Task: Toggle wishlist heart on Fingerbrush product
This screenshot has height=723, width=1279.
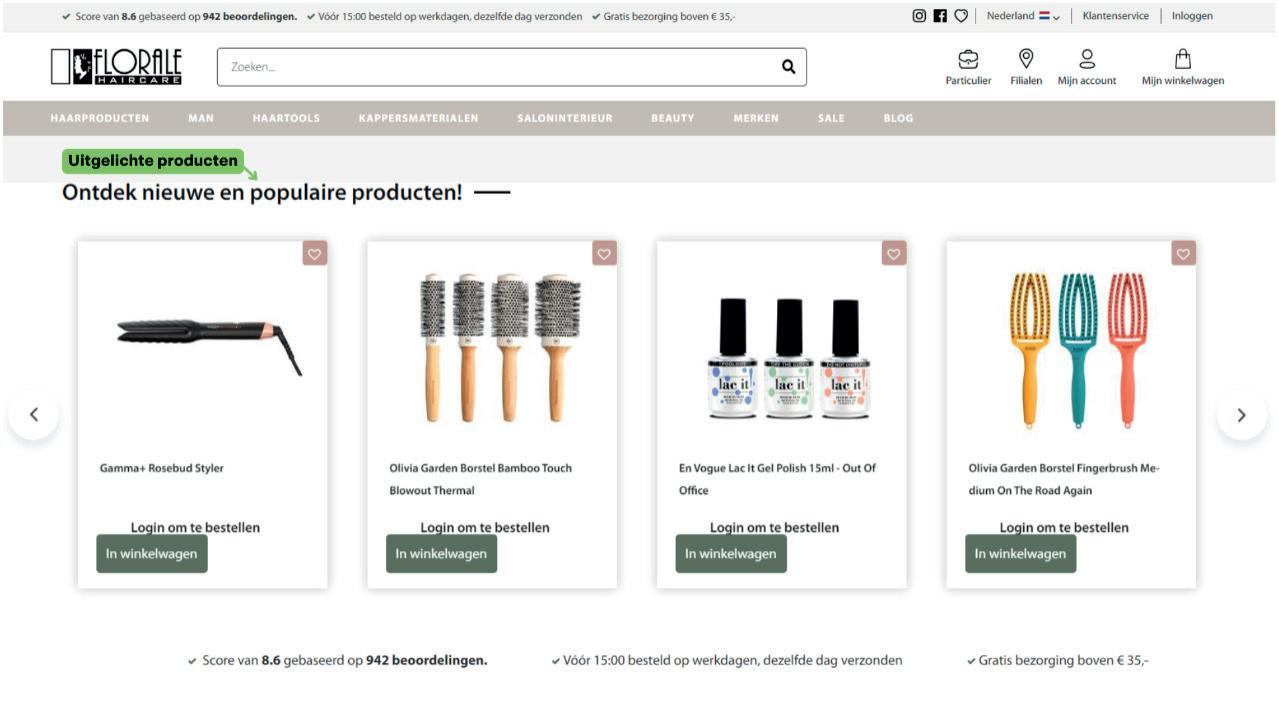Action: [x=1184, y=254]
